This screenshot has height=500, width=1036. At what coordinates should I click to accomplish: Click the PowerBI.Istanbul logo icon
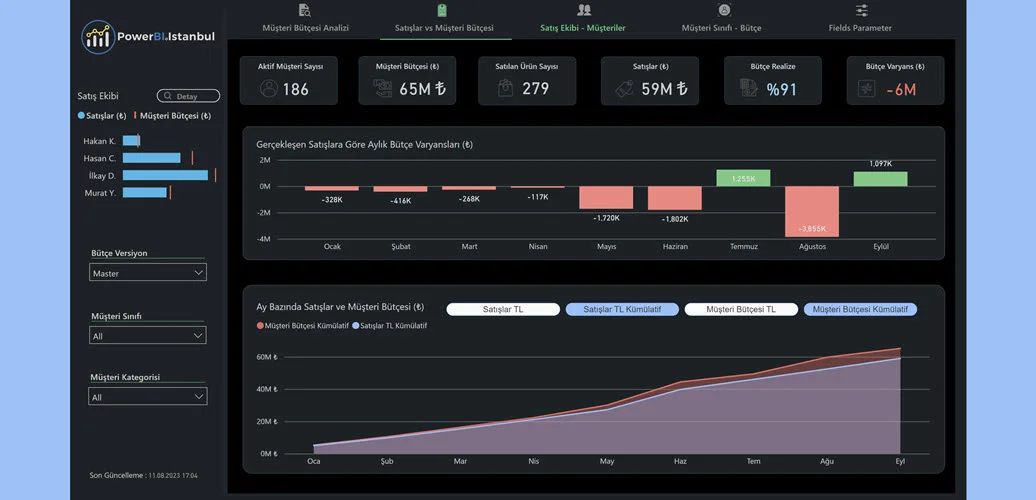pos(99,37)
